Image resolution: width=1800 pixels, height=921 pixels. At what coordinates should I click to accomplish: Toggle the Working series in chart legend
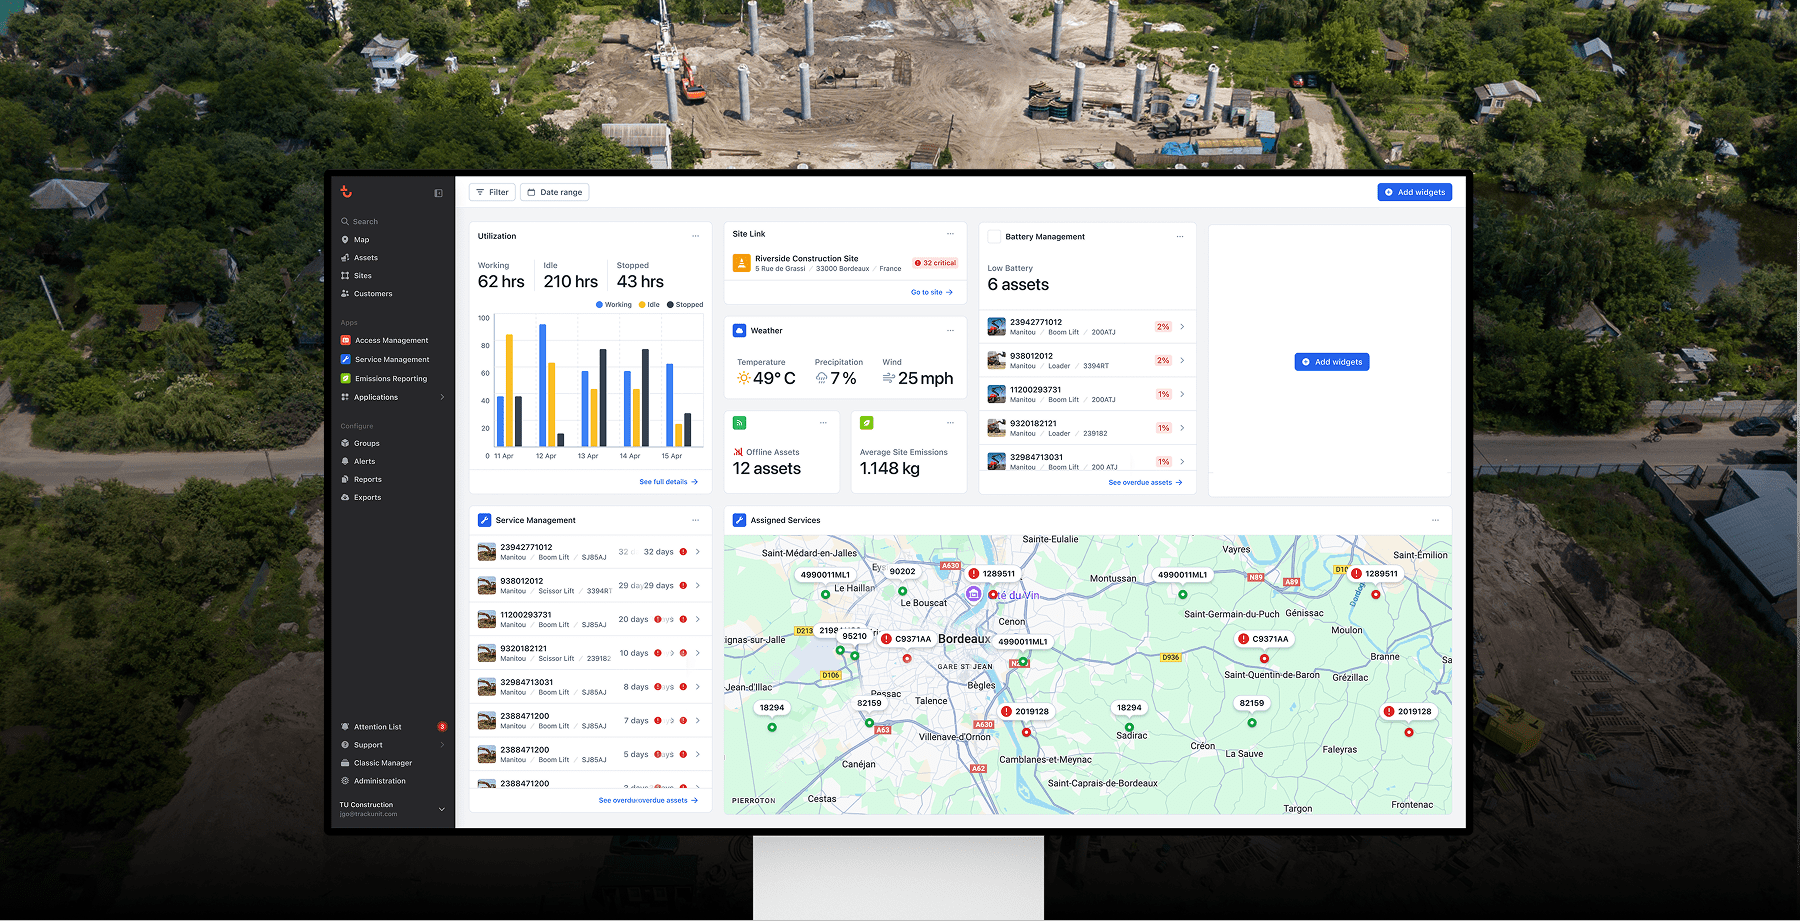point(614,305)
